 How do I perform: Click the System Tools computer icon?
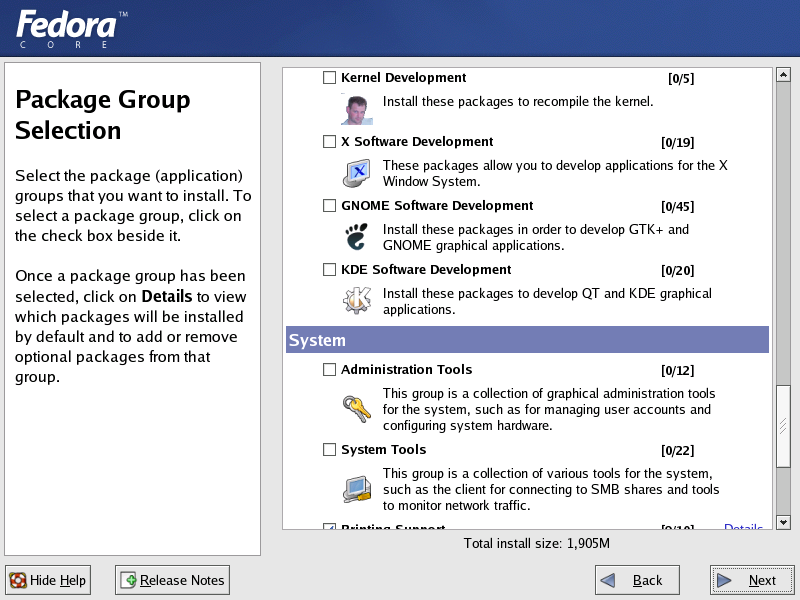(357, 489)
